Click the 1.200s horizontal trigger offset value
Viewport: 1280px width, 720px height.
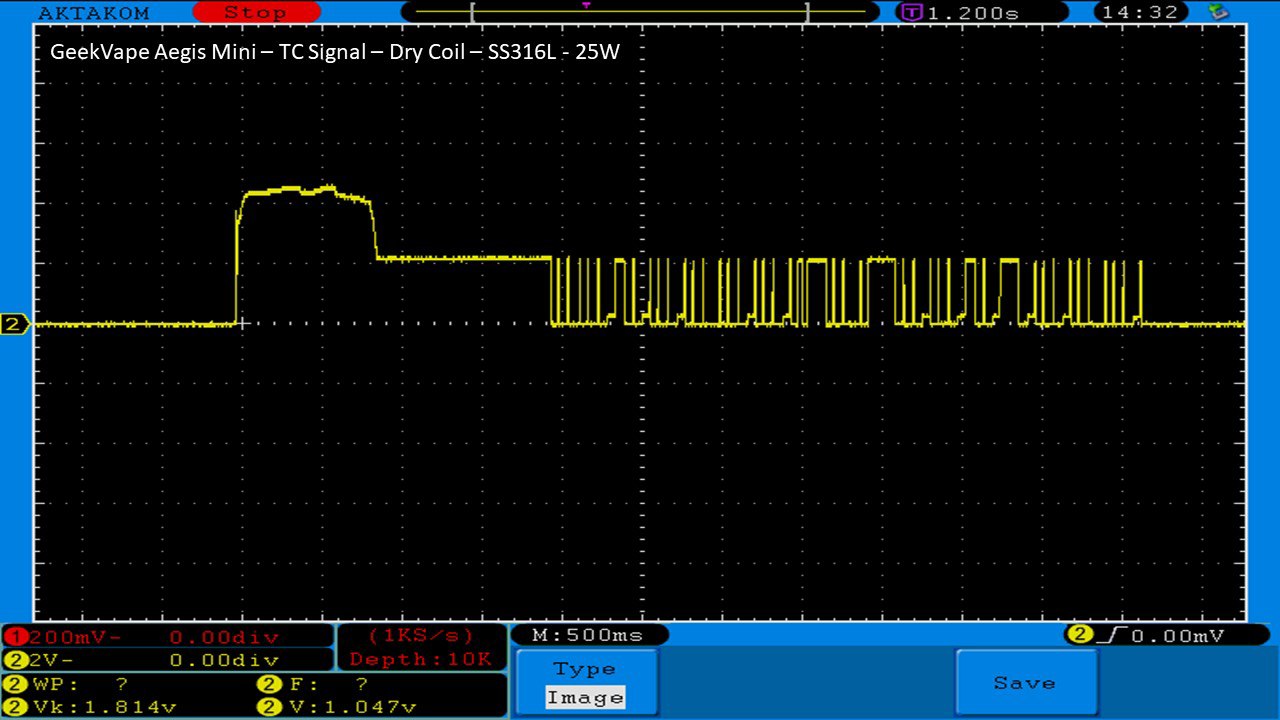pos(972,13)
